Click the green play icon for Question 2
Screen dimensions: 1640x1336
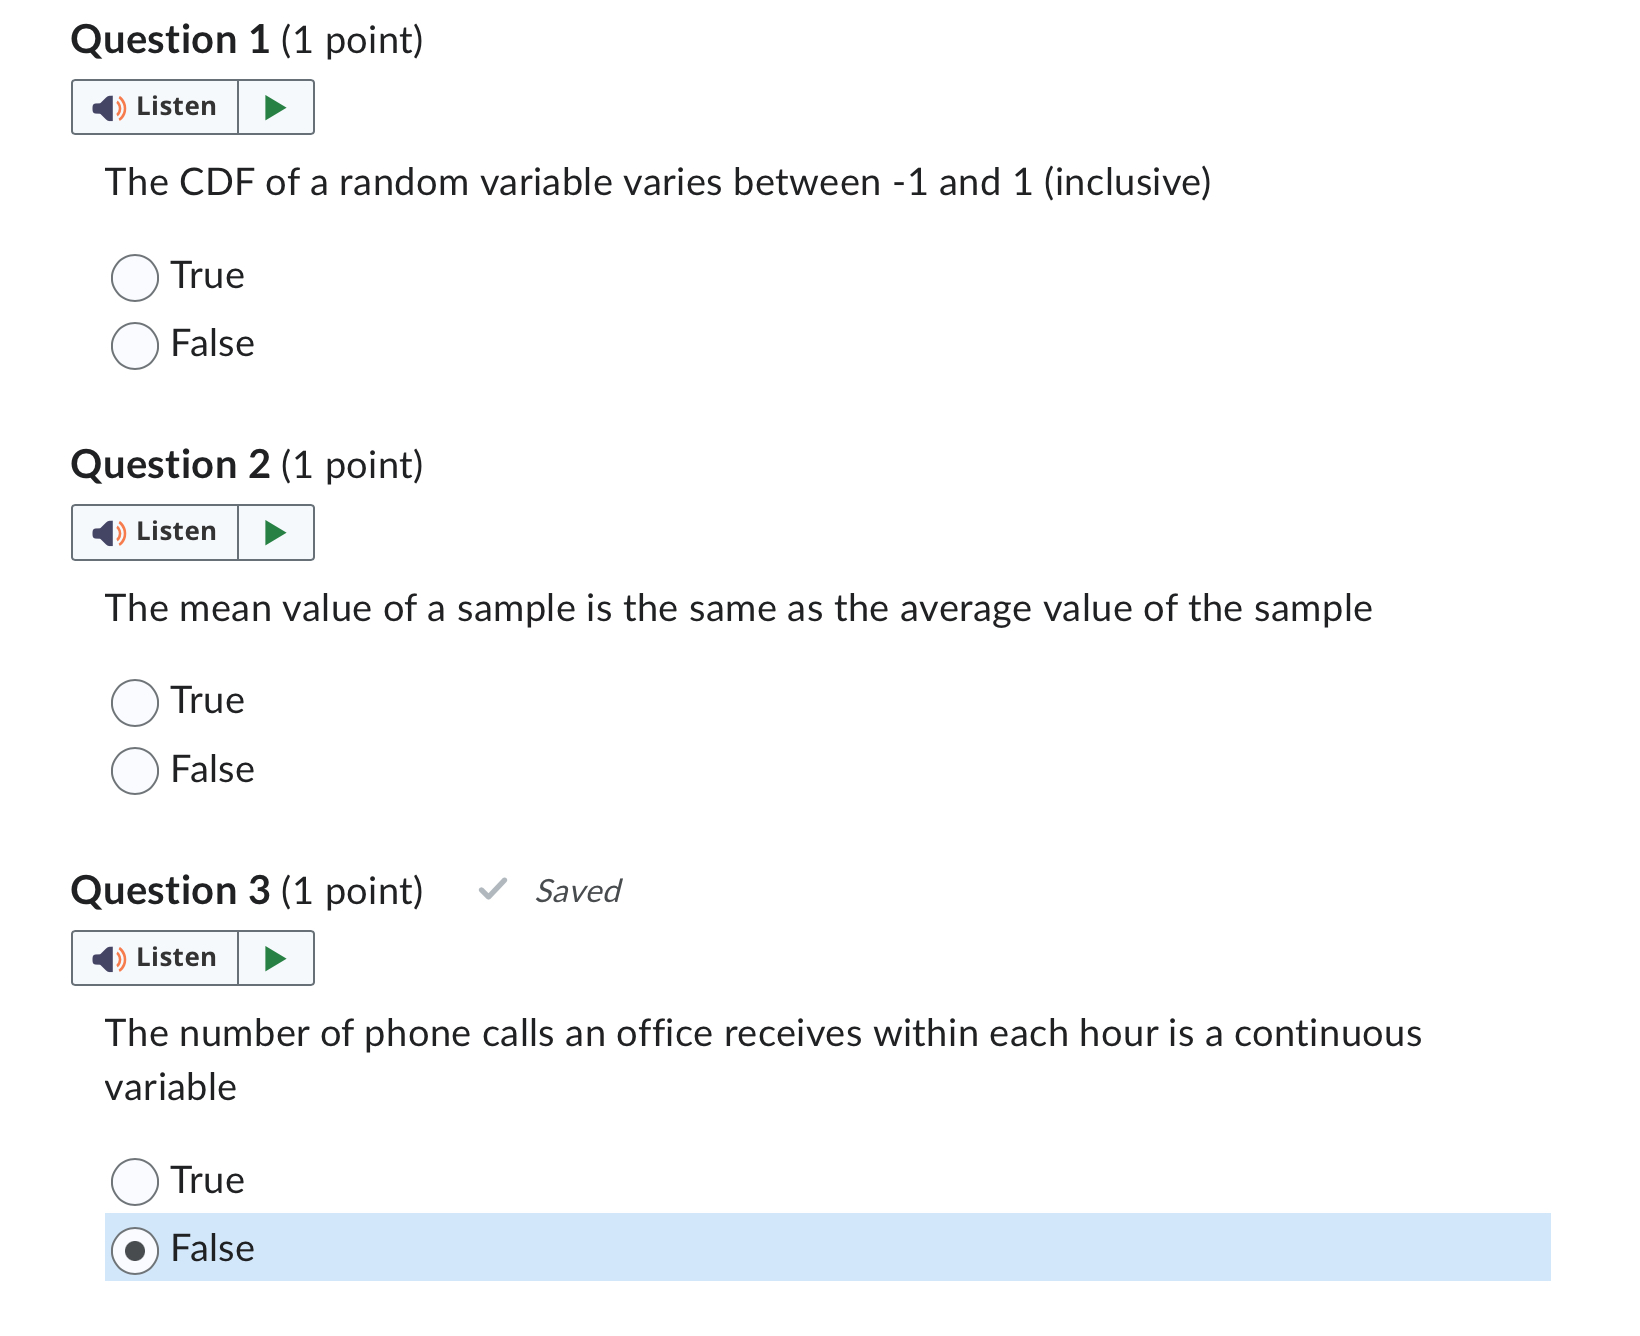click(276, 532)
